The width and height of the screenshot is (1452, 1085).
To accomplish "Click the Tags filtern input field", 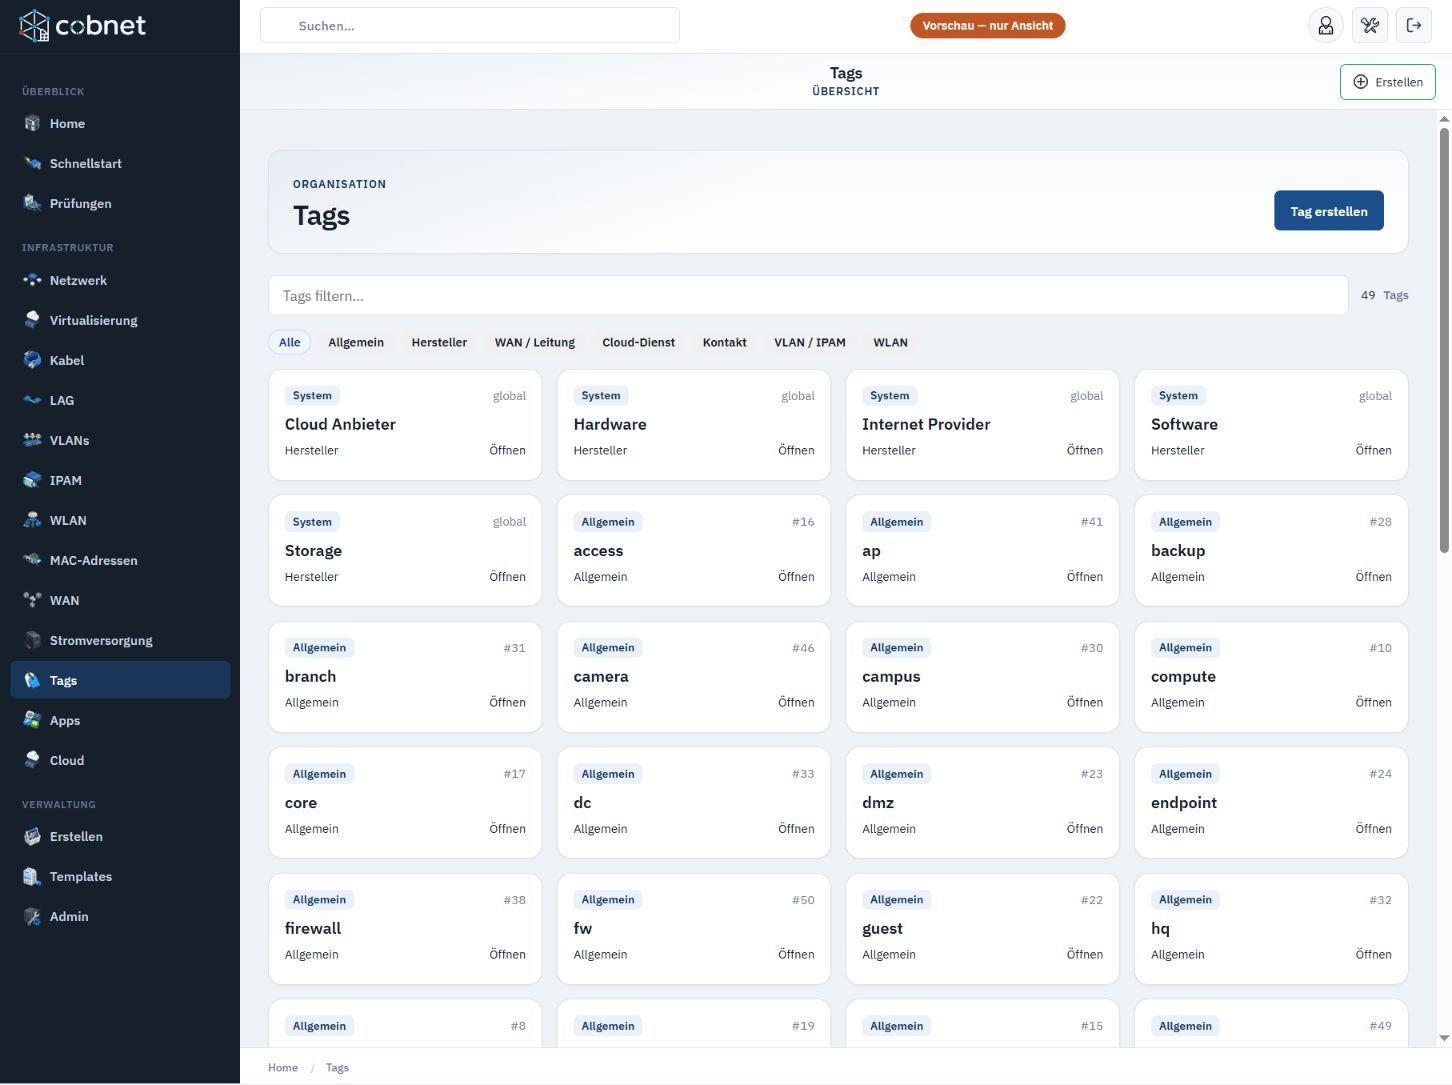I will [x=808, y=296].
